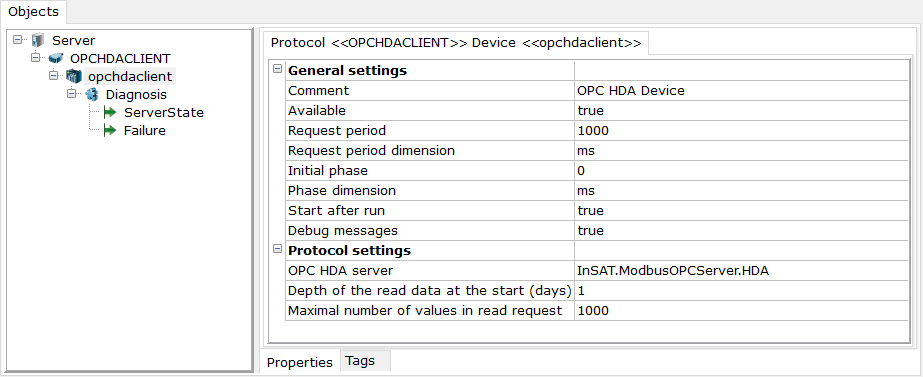Toggle the Start after run value
923x377 pixels.
click(741, 210)
